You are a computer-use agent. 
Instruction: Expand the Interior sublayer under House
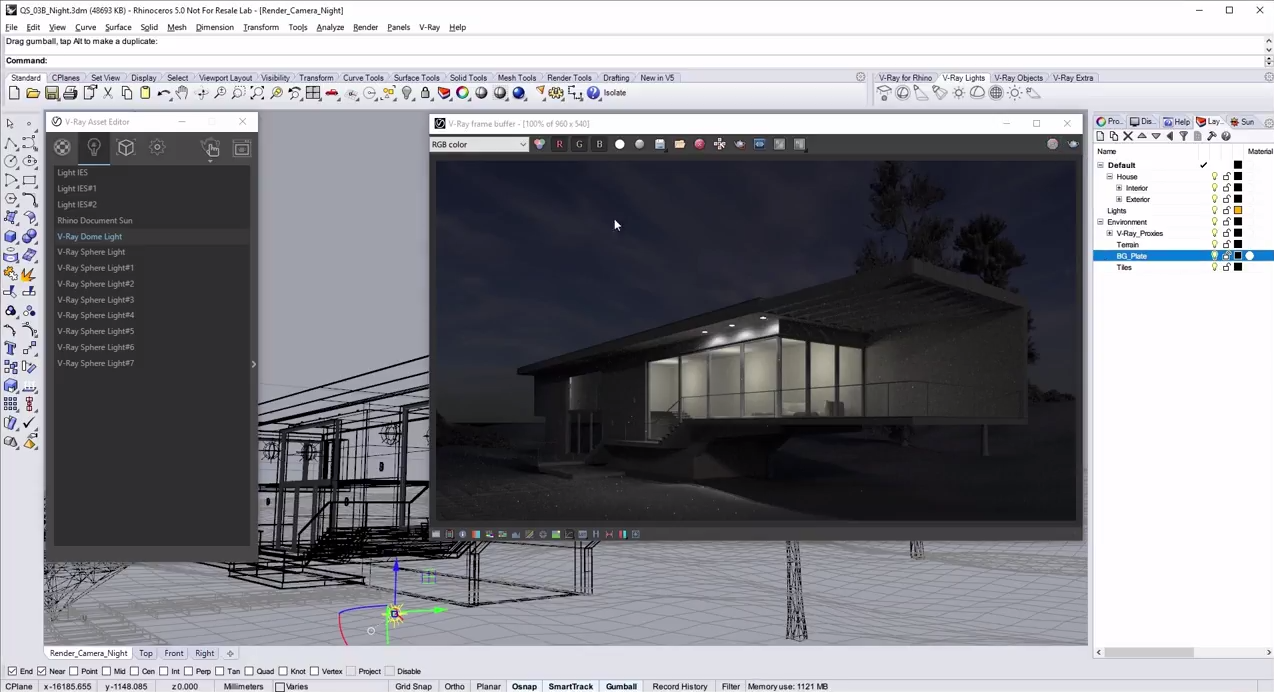point(1119,188)
